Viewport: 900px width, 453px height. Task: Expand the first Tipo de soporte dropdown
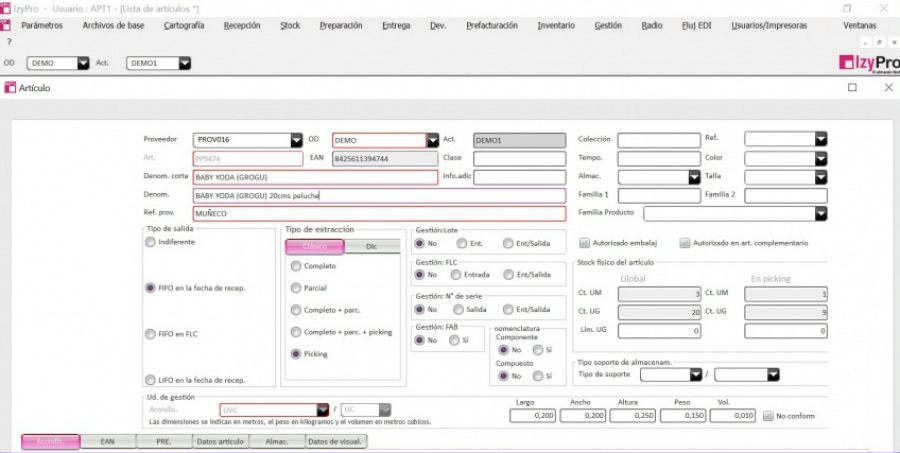pyautogui.click(x=696, y=375)
